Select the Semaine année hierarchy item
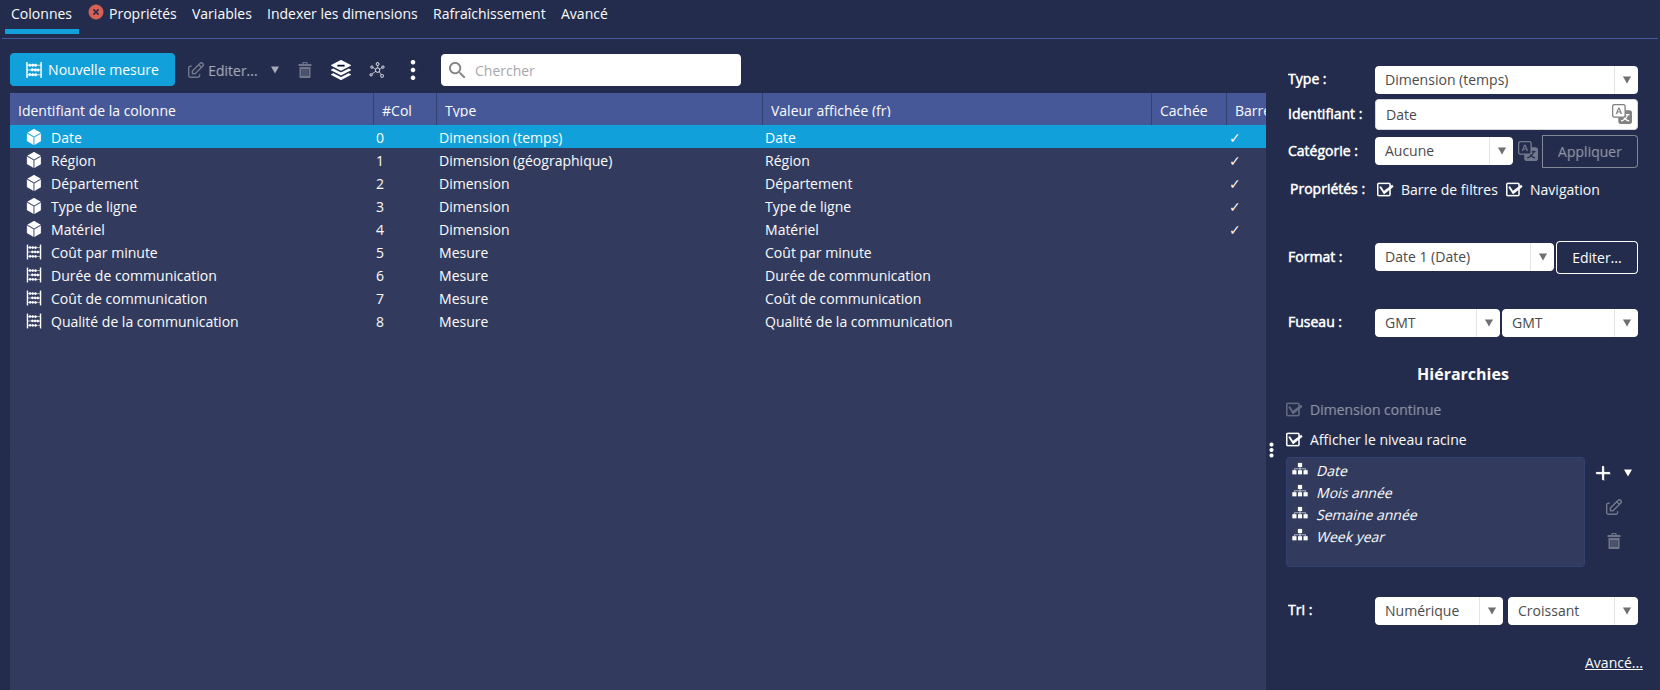 click(1366, 515)
